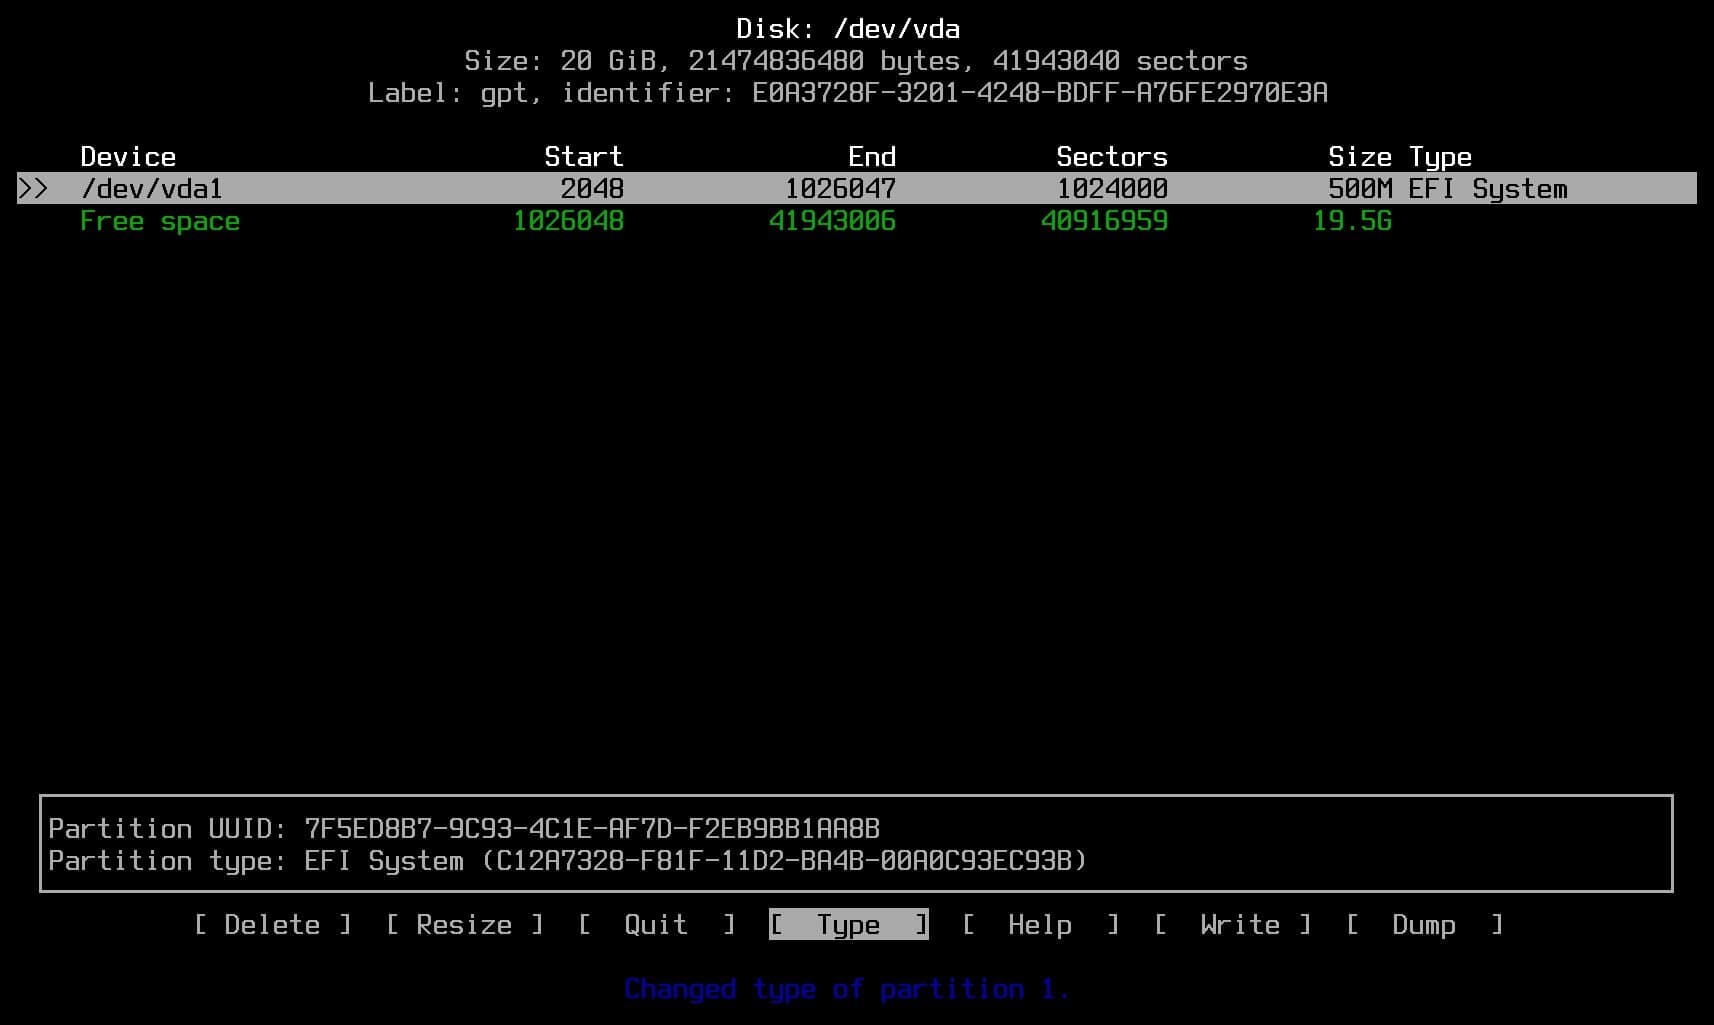Open the Help screen
Viewport: 1714px width, 1025px height.
(x=1040, y=924)
